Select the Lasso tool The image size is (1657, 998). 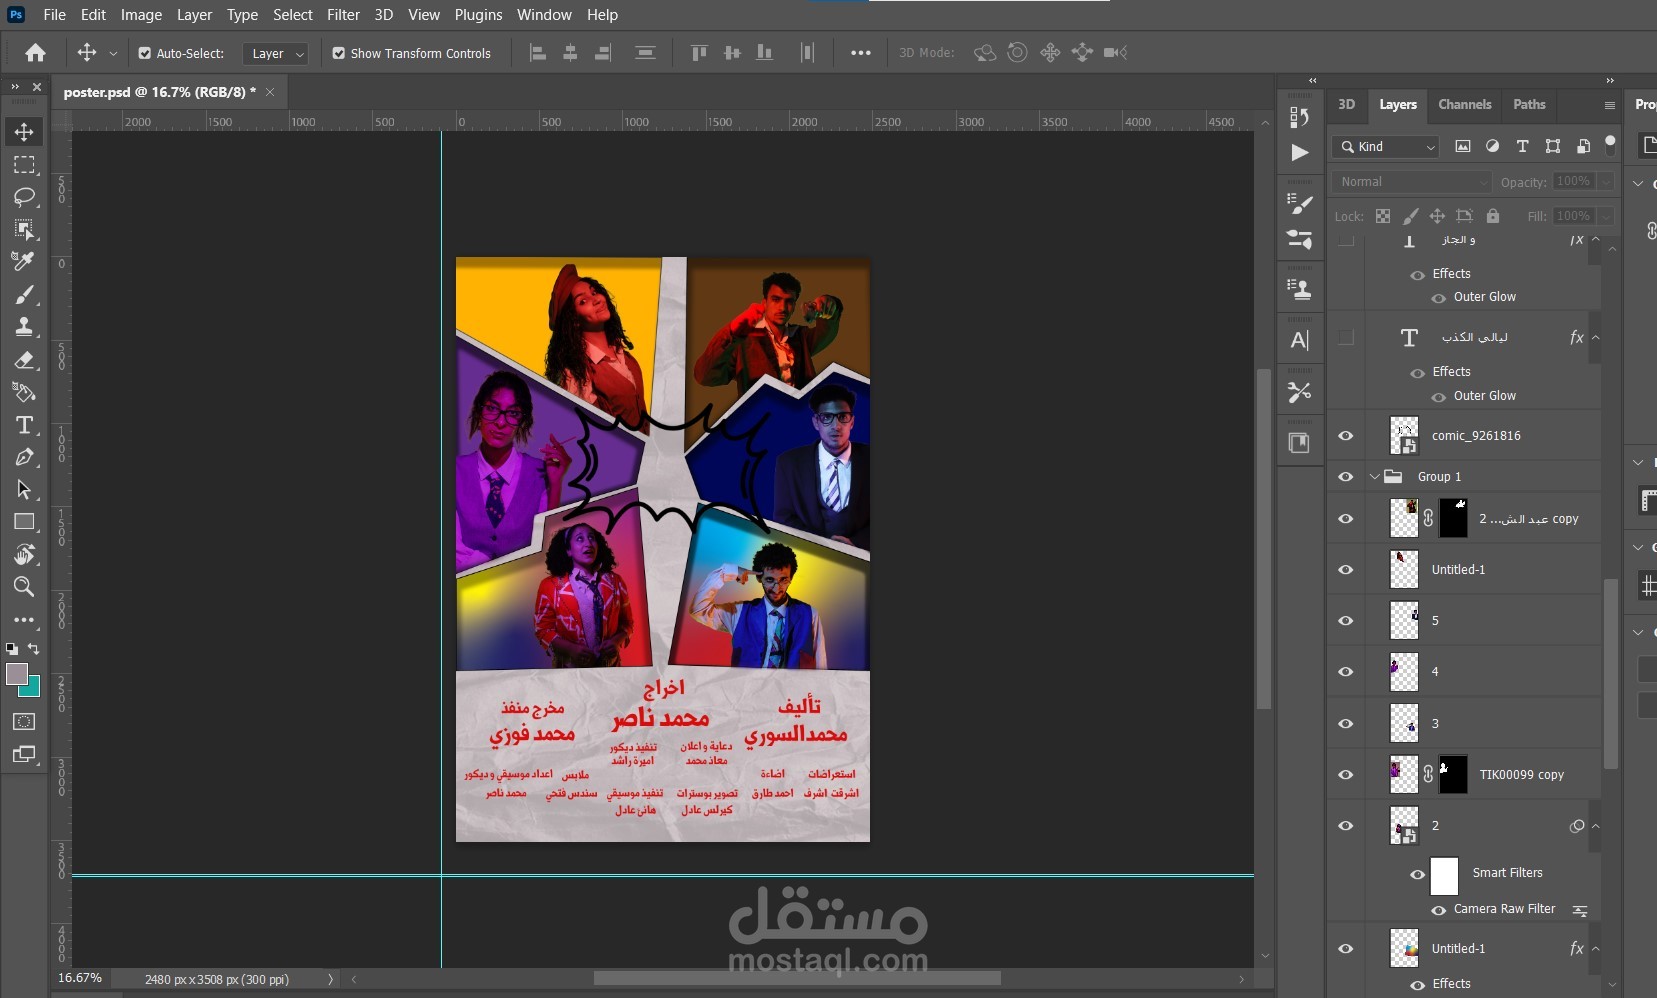click(x=24, y=197)
